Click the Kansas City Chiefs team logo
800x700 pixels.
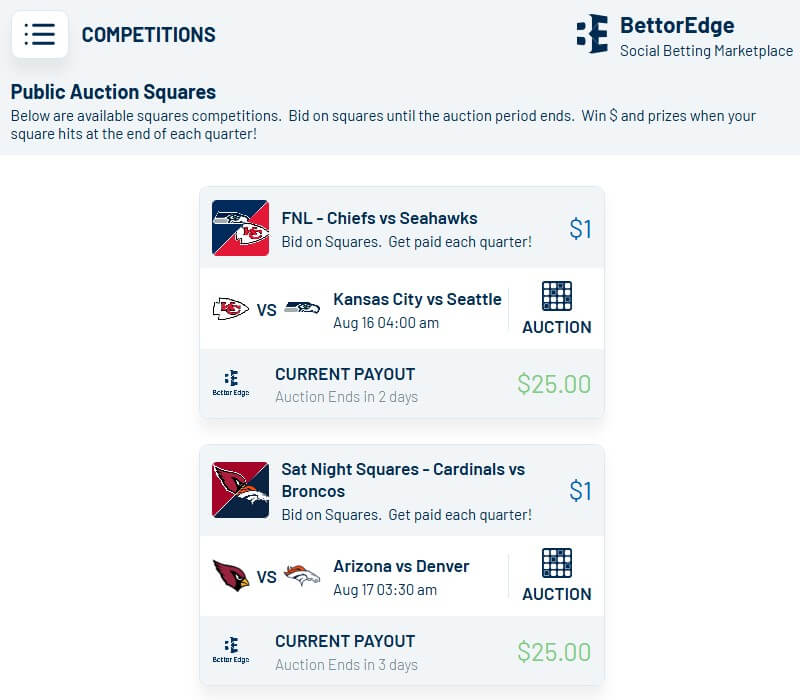(x=231, y=309)
